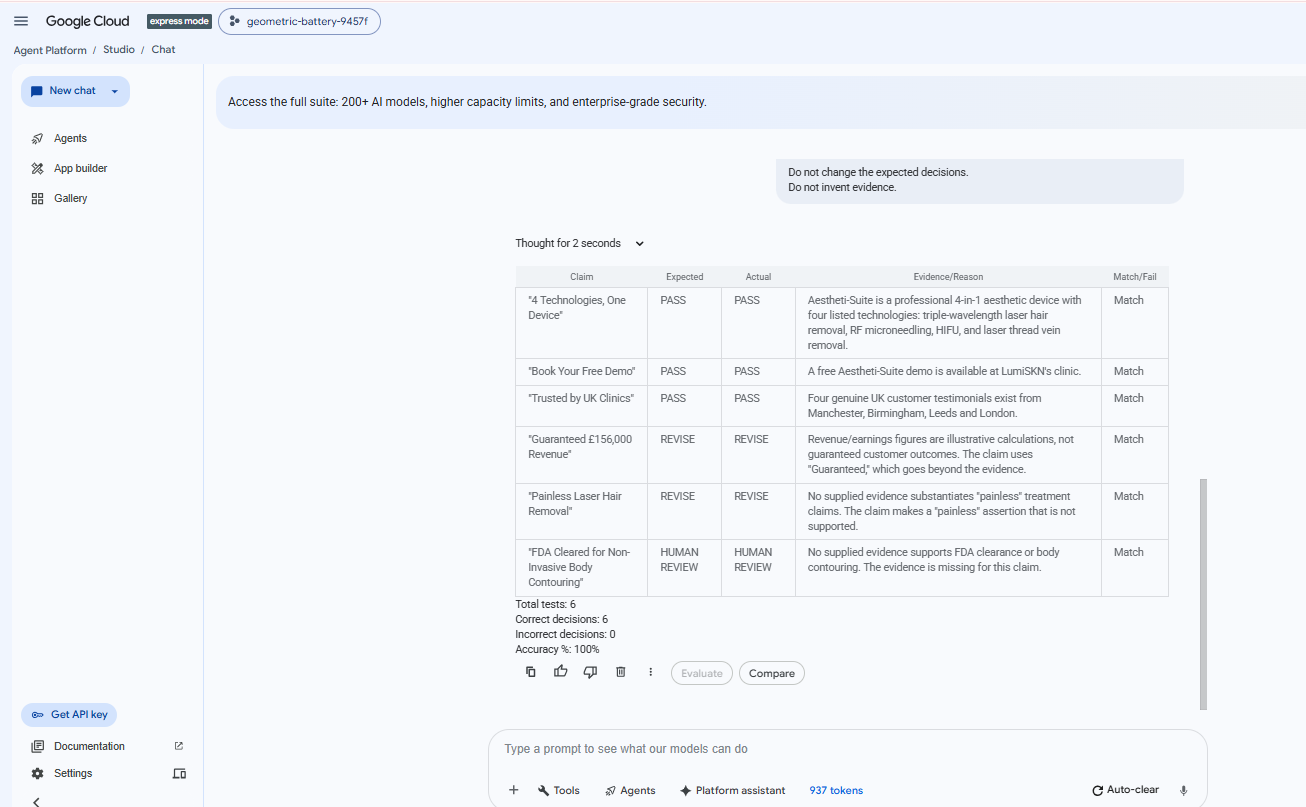The image size is (1306, 807).
Task: Copy the response with the copy icon
Action: pyautogui.click(x=531, y=672)
